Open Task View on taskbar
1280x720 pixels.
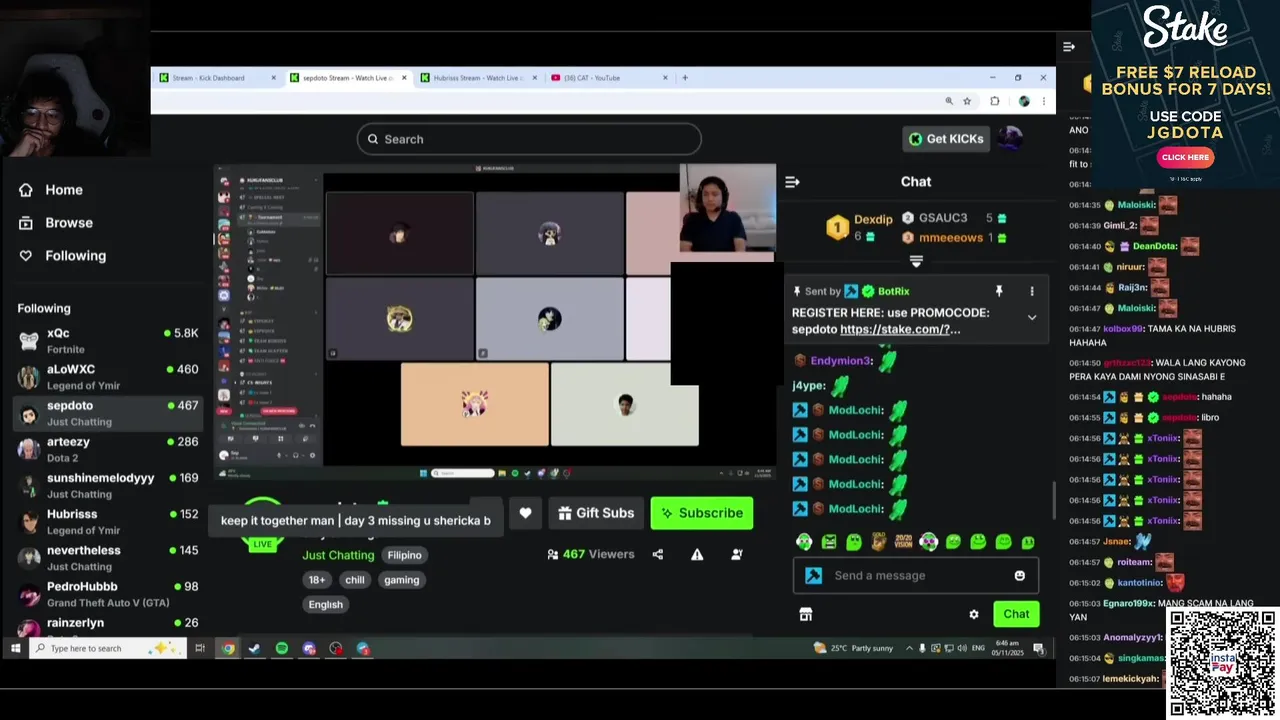coord(200,649)
